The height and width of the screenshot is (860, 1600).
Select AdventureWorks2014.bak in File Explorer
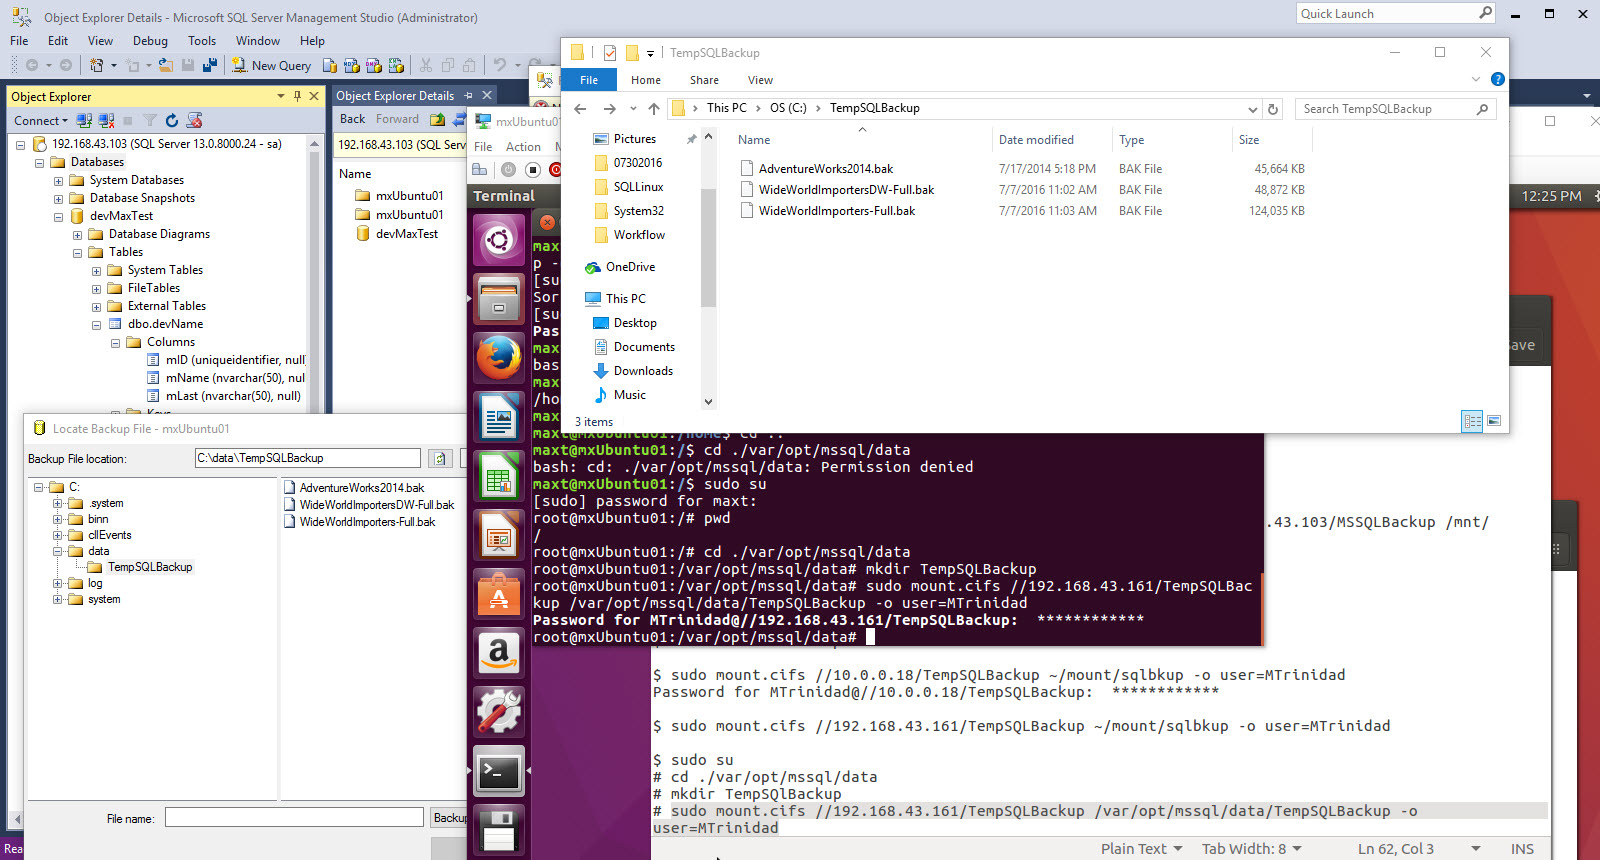point(826,169)
